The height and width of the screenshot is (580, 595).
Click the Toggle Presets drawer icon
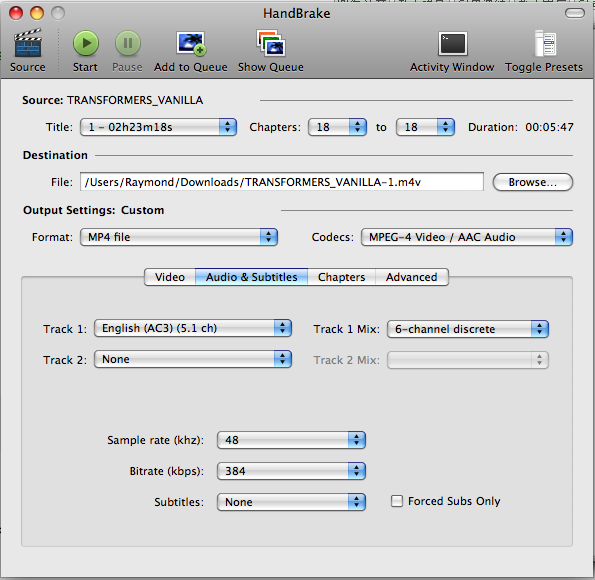coord(545,43)
